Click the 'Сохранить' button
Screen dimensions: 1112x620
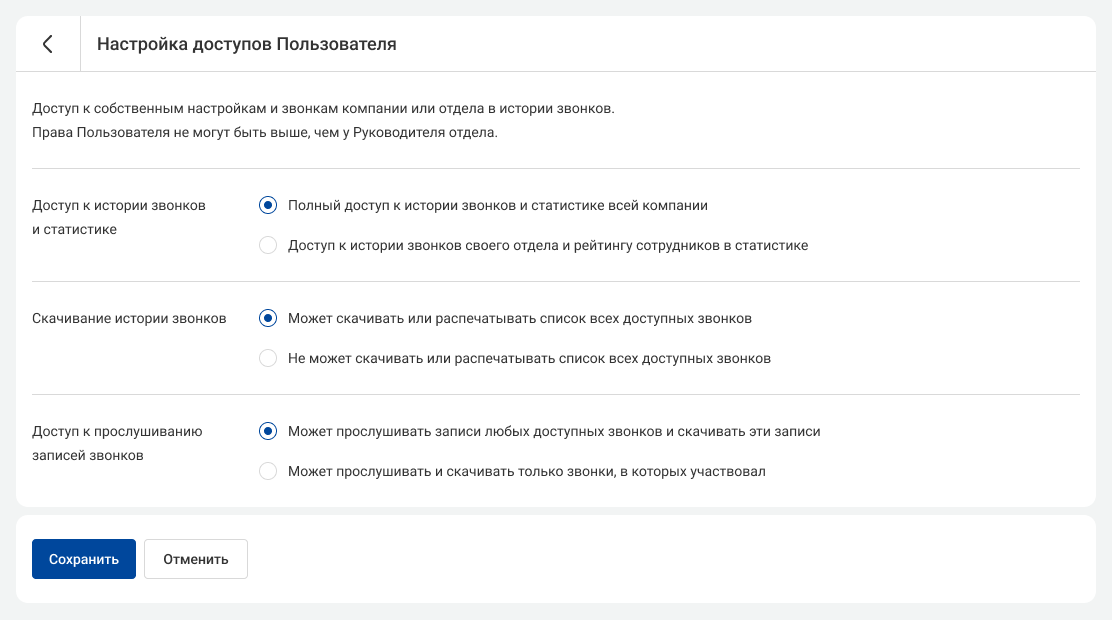(84, 559)
